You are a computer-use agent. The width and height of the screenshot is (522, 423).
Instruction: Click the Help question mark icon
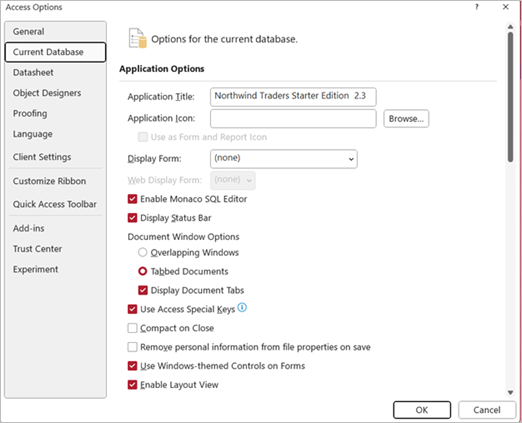(477, 7)
